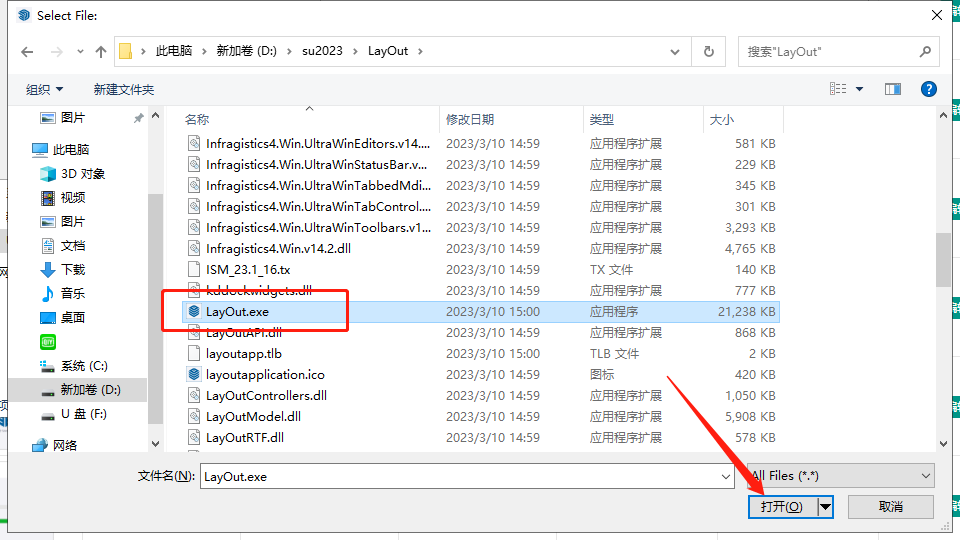The width and height of the screenshot is (960, 540).
Task: Select U 盘 (F:) drive in sidebar
Action: point(84,414)
